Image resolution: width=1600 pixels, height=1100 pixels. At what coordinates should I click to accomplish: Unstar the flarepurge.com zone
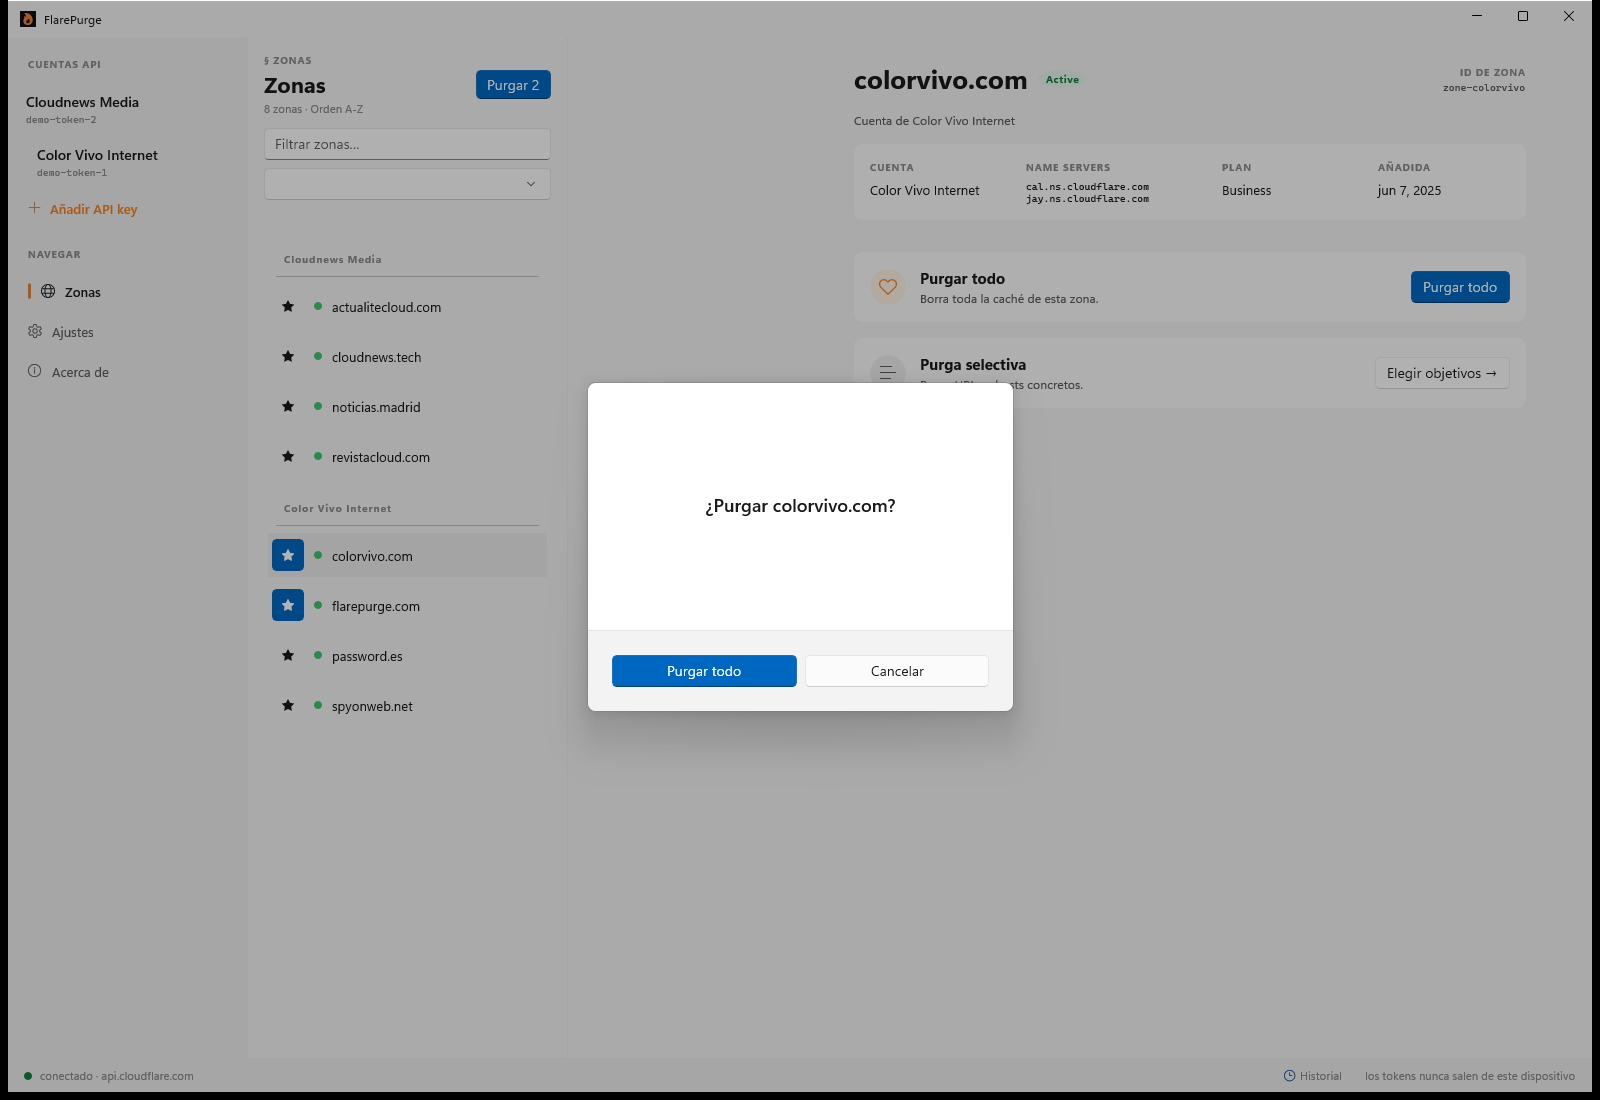(288, 606)
